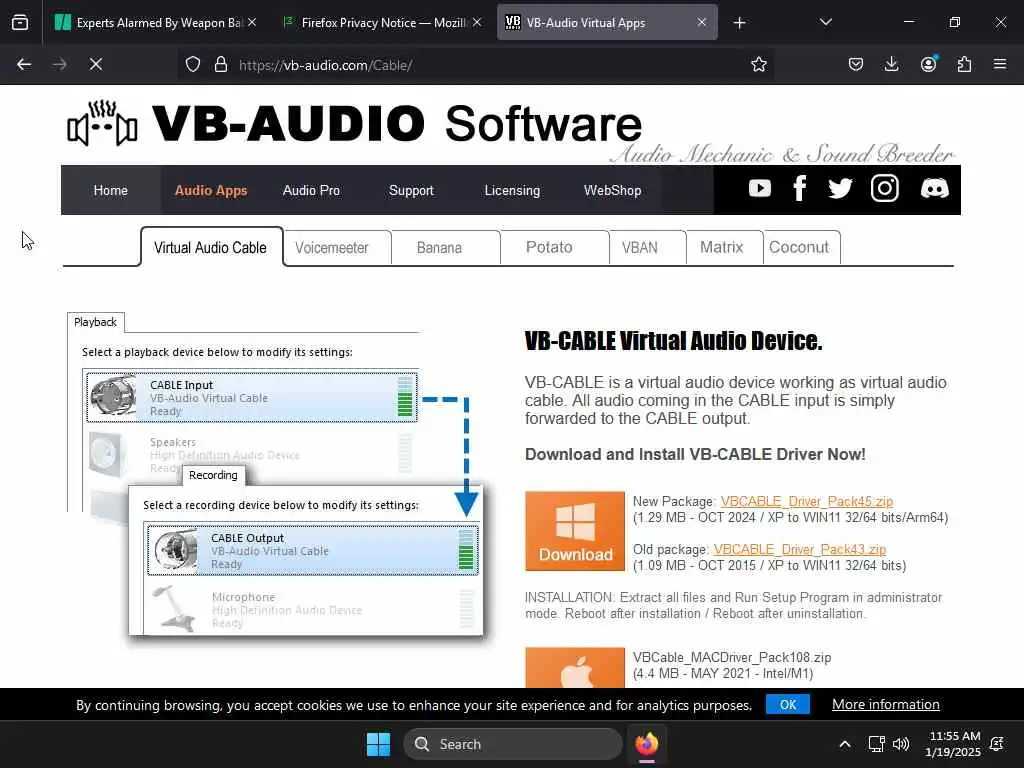Open the Firefox View icon
This screenshot has height=768, width=1024.
coord(20,23)
